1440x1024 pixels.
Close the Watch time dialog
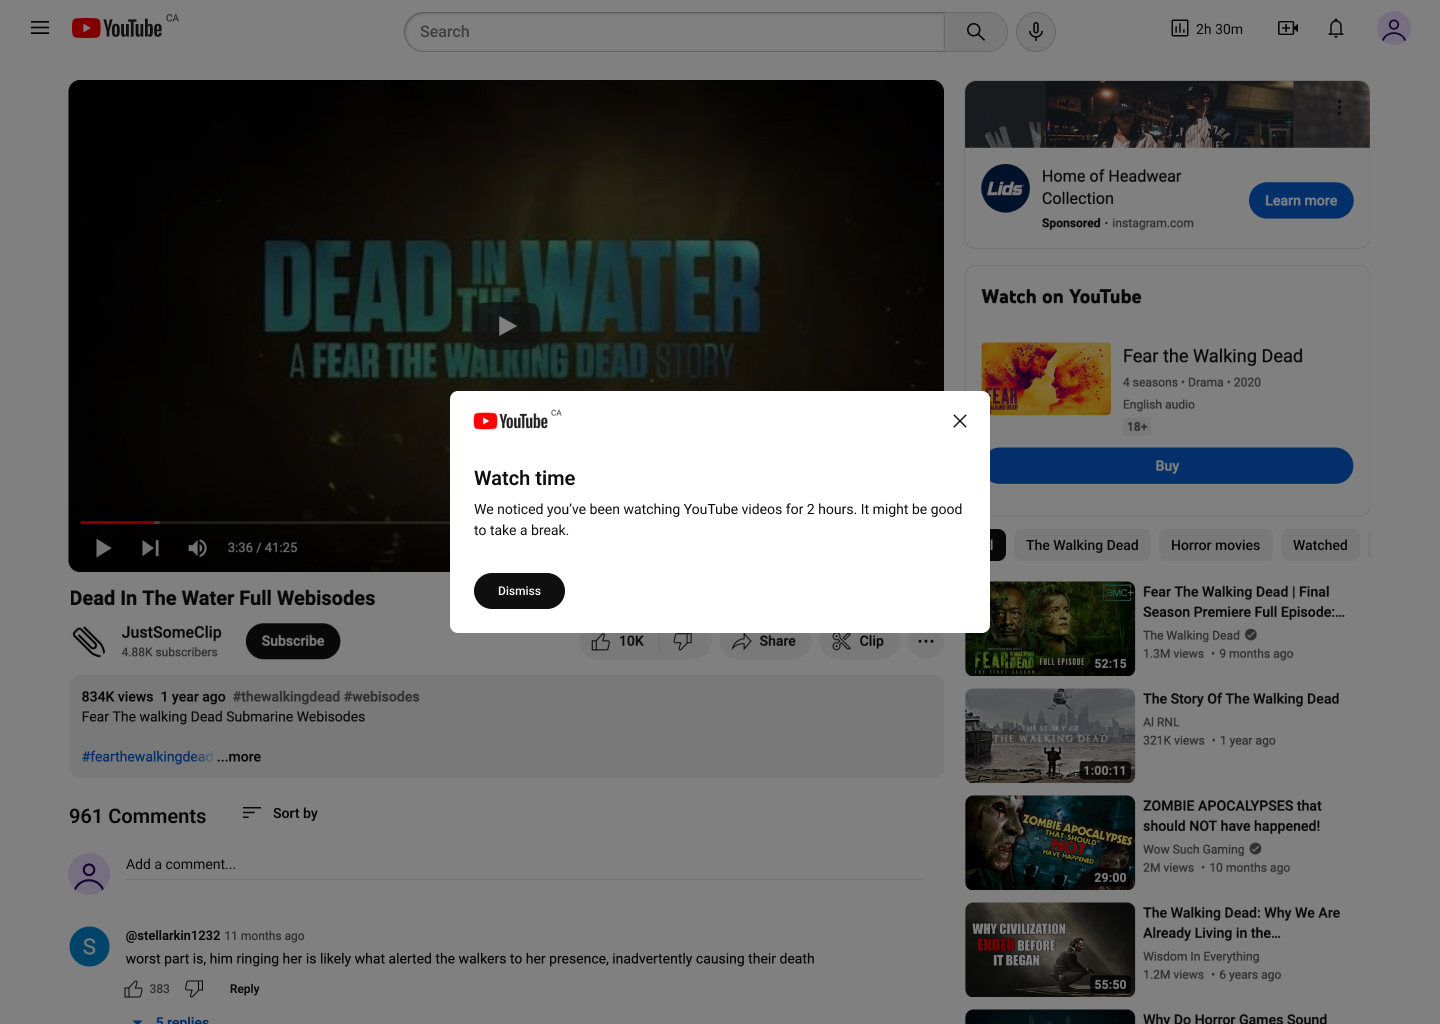coord(960,421)
